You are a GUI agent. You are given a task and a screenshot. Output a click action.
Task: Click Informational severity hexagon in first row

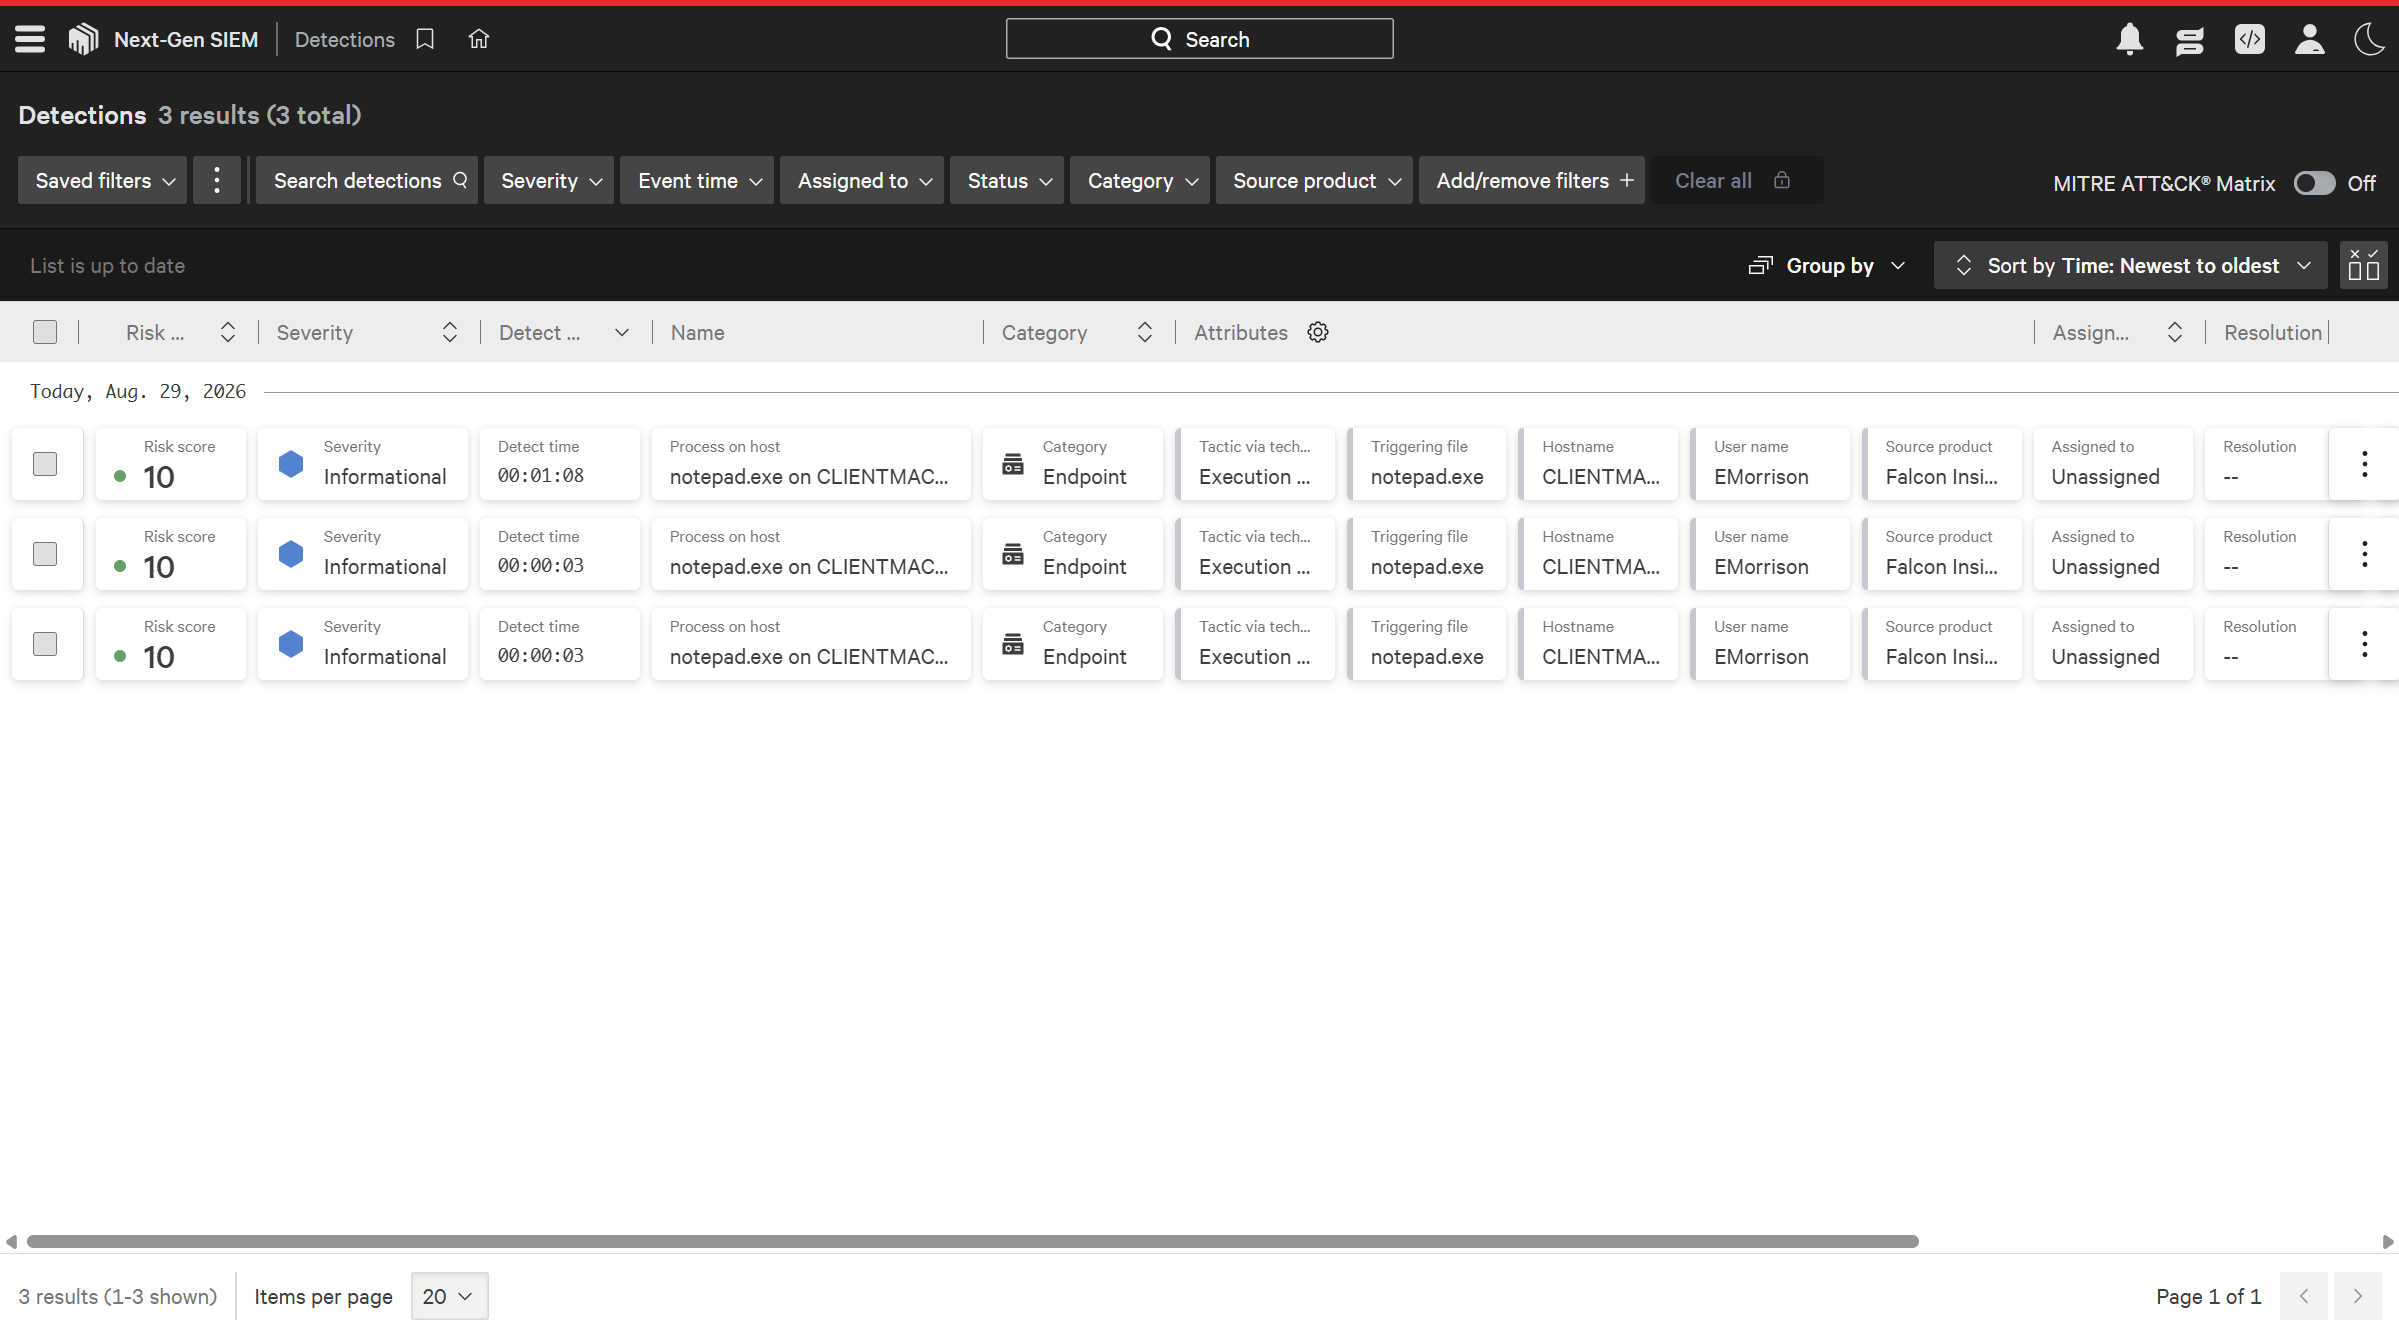291,464
